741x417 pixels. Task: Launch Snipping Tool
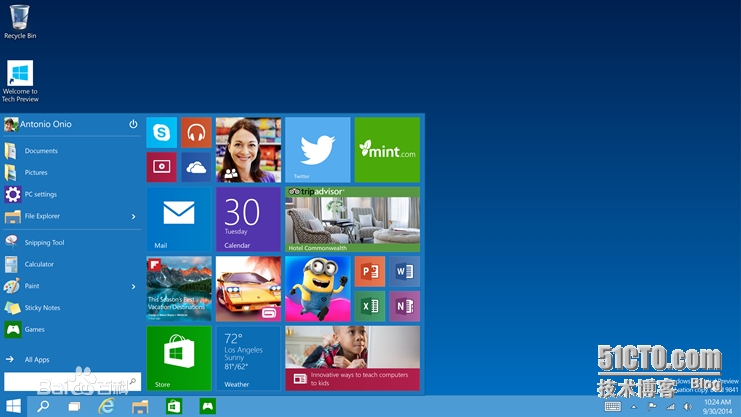pyautogui.click(x=72, y=243)
